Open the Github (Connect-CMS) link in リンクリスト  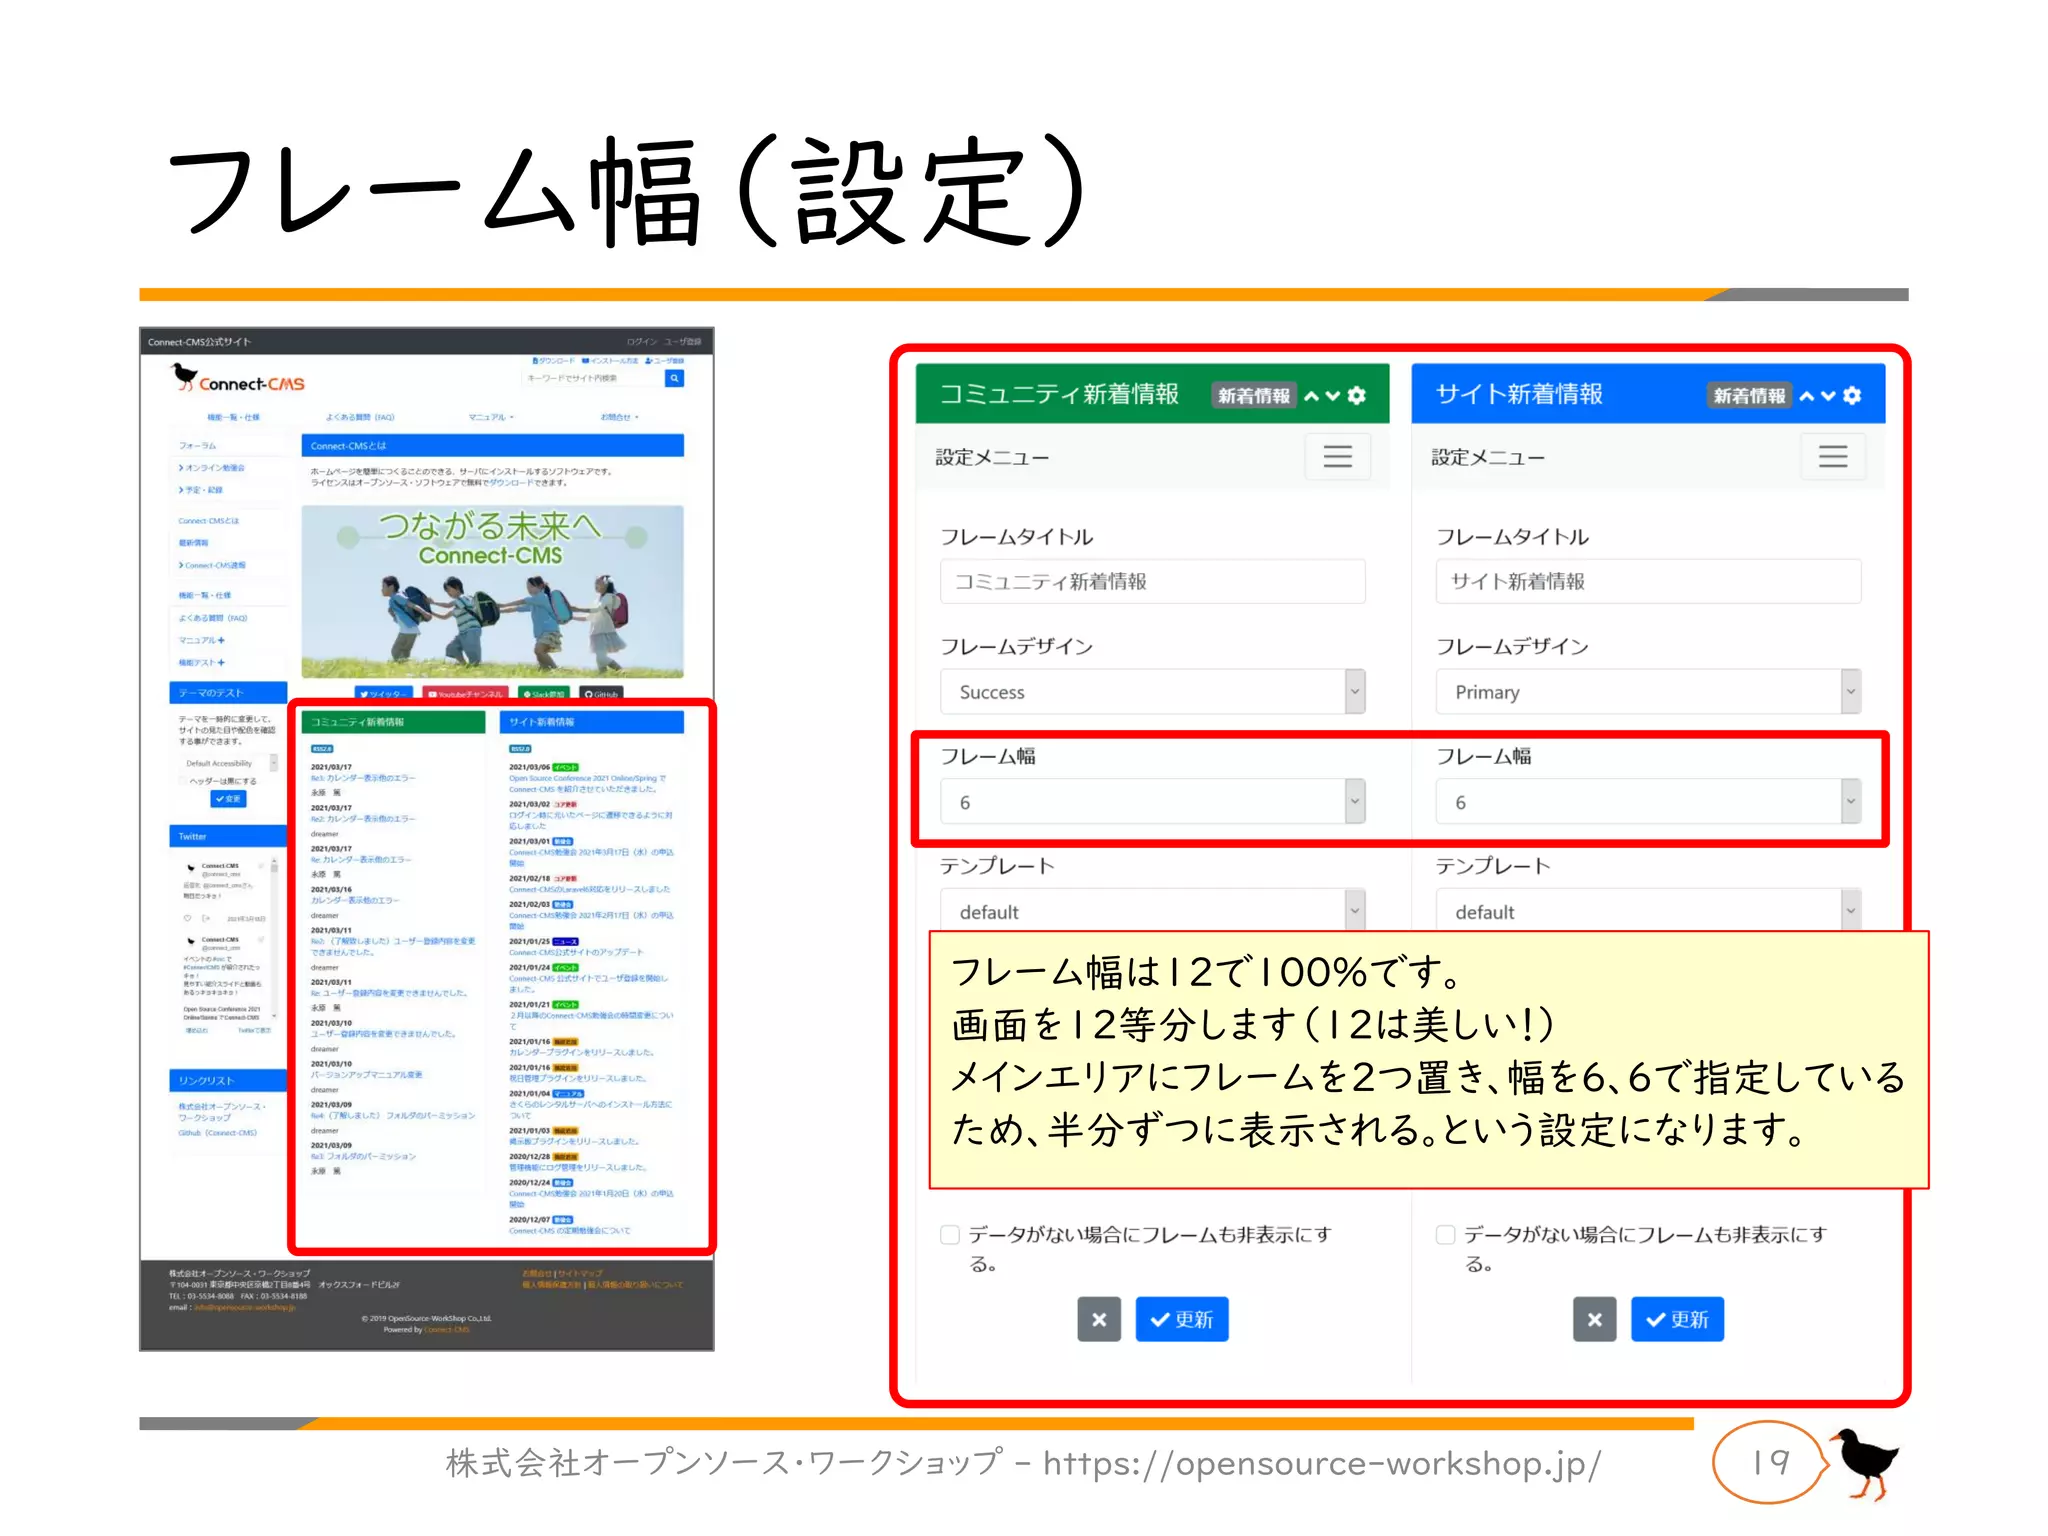[x=218, y=1133]
